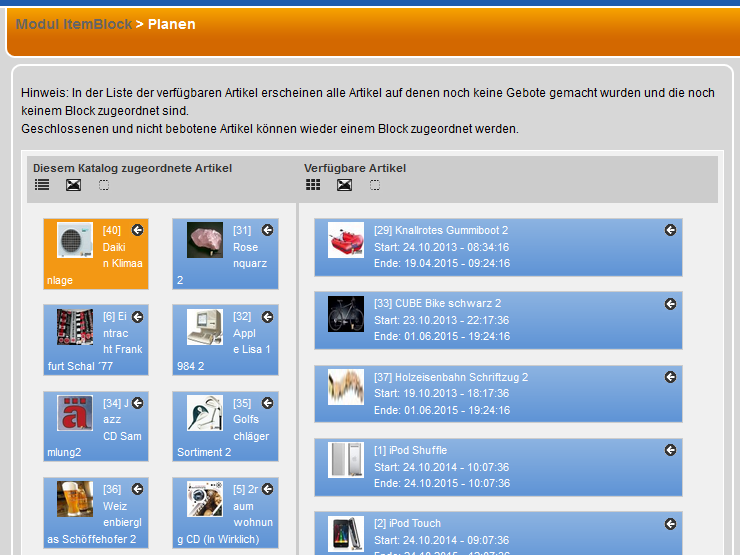Click 'Start: 24.10.2013 - 08:34:16' text
The image size is (740, 555).
point(441,247)
